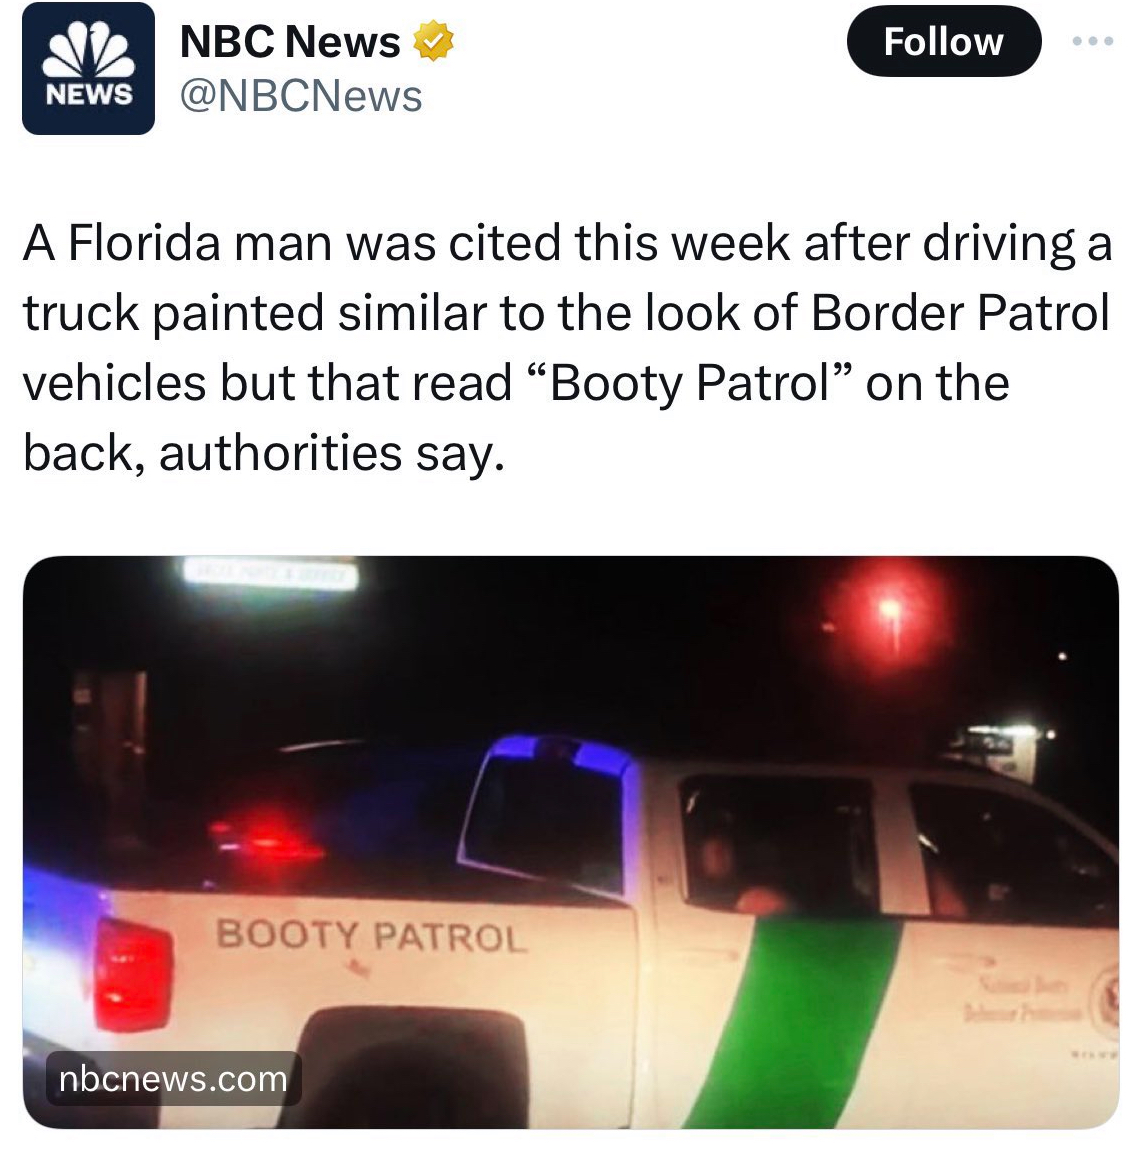Viewport: 1141px width, 1153px height.
Task: Click the gold verified badge next to NBC News
Action: coord(434,41)
